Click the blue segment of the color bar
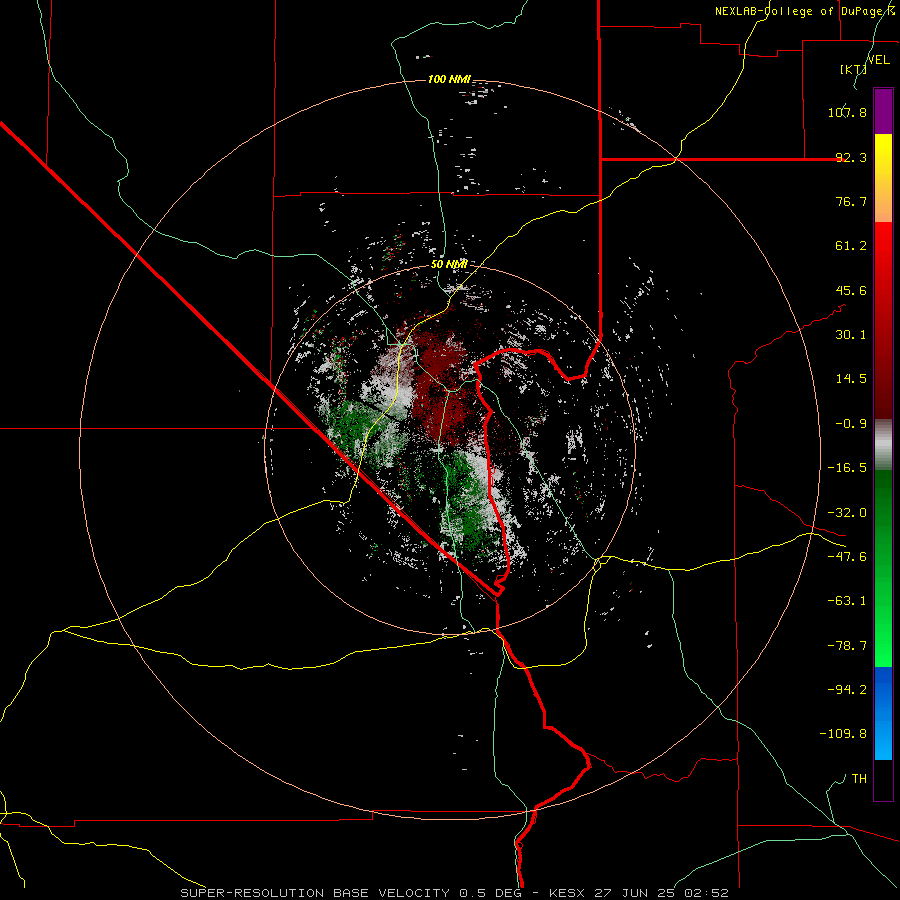This screenshot has height=900, width=900. point(883,713)
